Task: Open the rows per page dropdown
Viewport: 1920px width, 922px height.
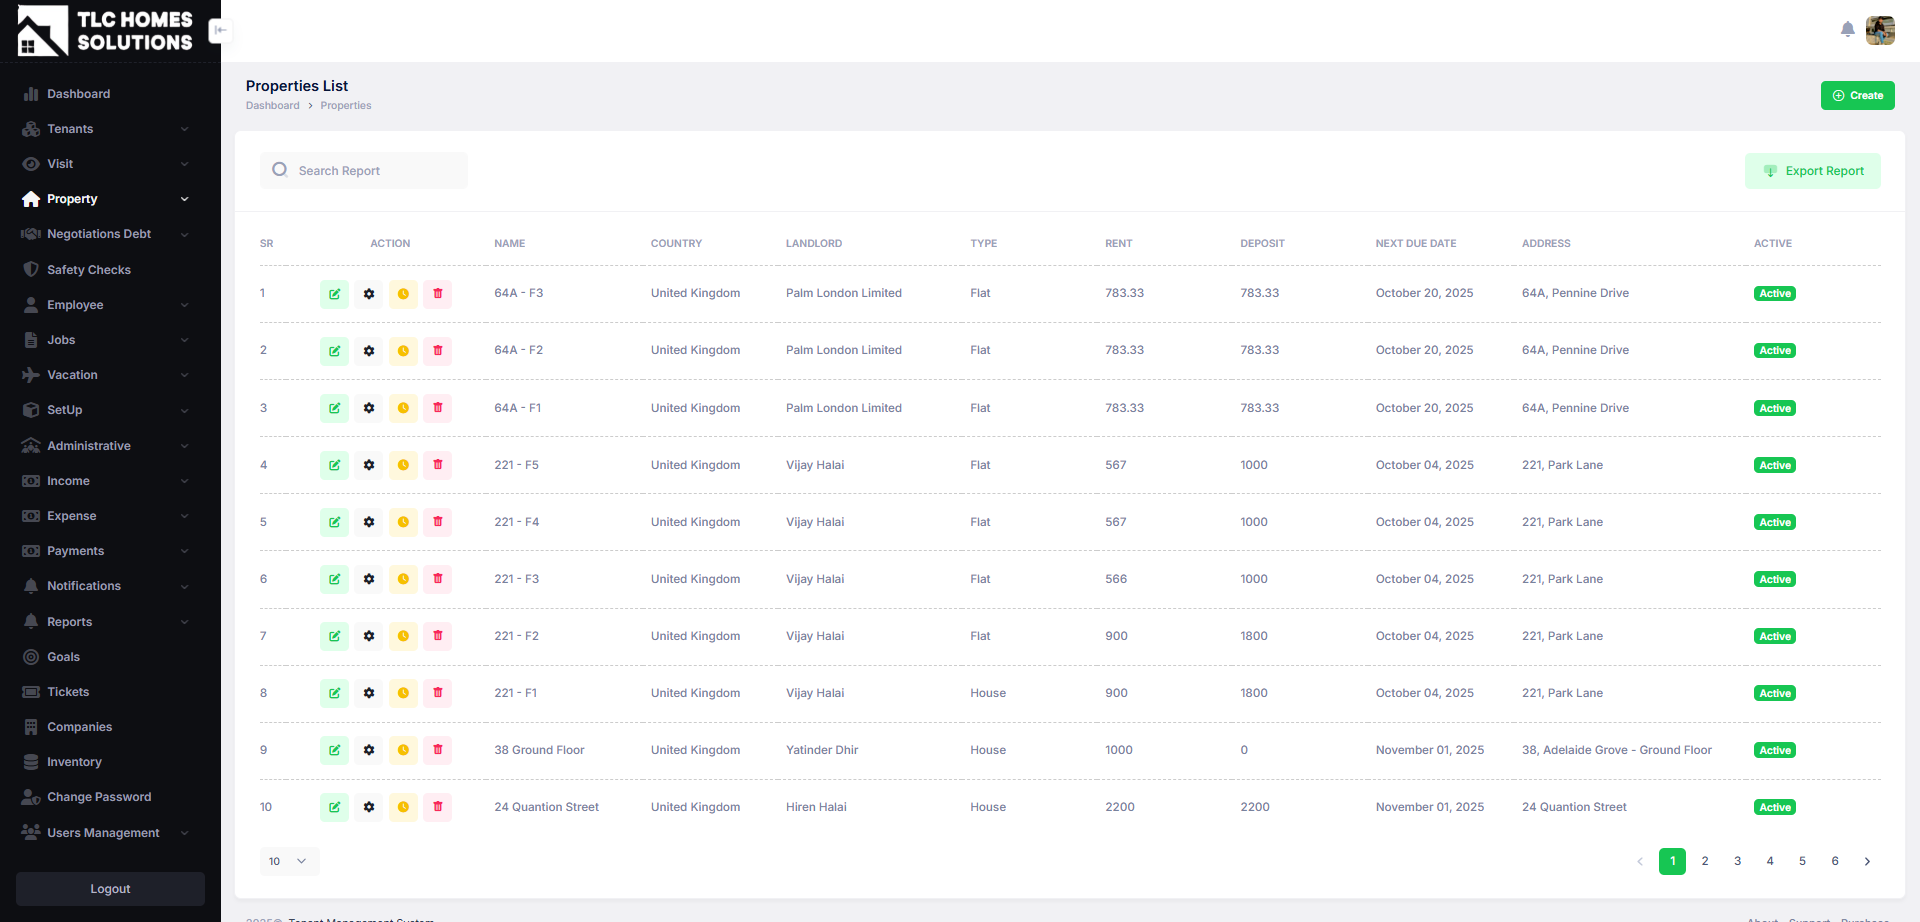Action: [x=289, y=861]
